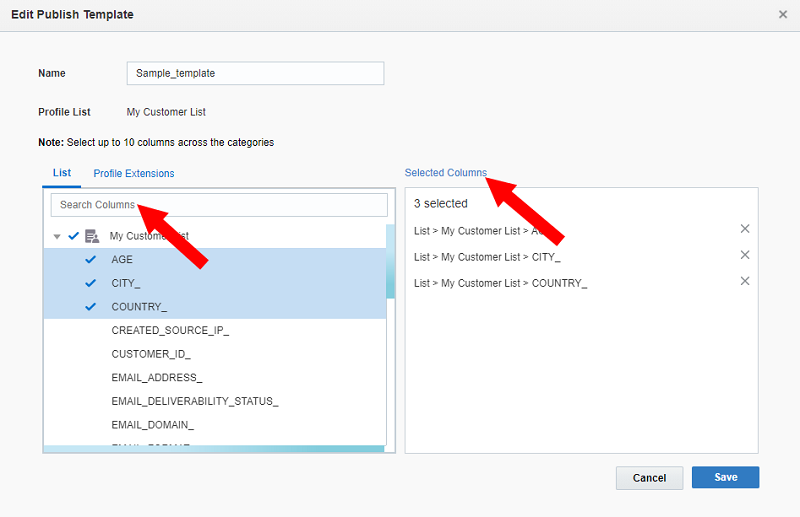Click the Selected Columns heading link

coord(445,173)
